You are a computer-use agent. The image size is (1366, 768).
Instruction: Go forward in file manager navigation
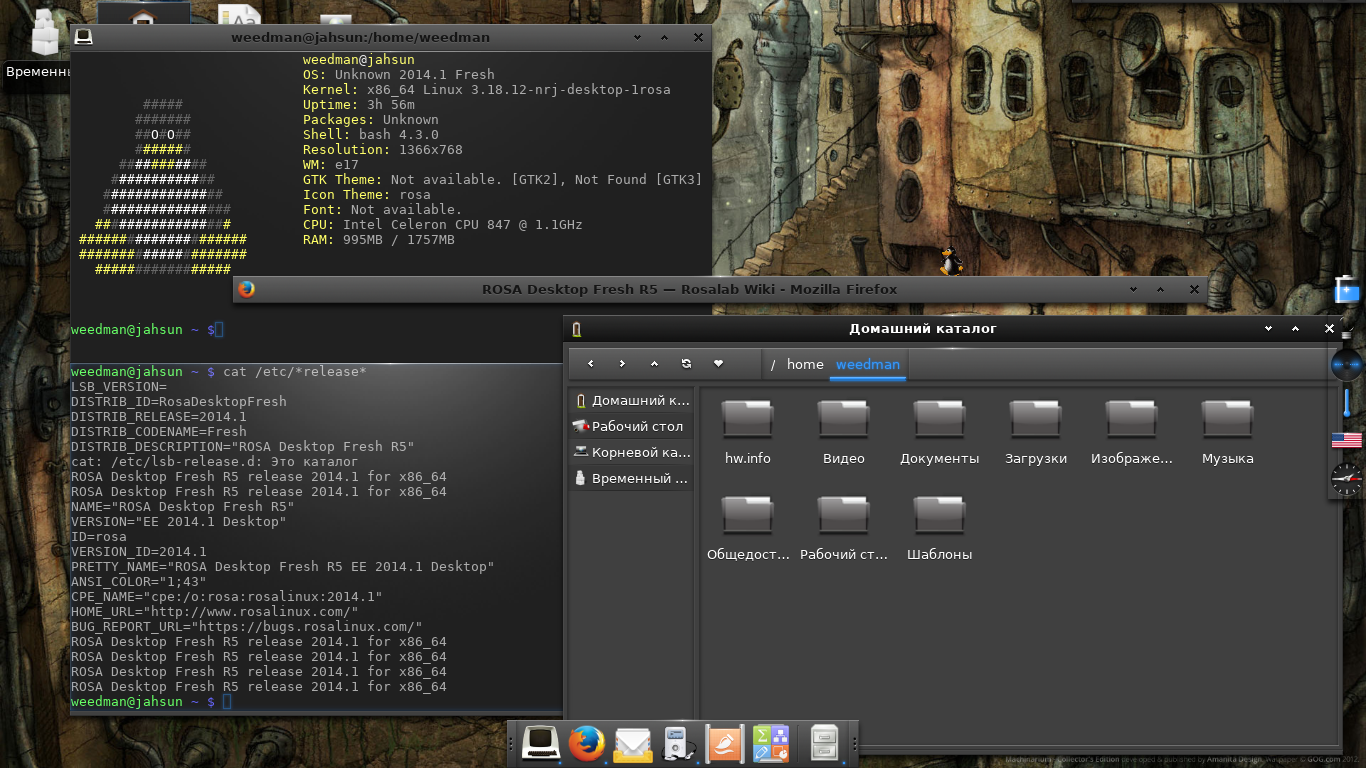[x=622, y=364]
